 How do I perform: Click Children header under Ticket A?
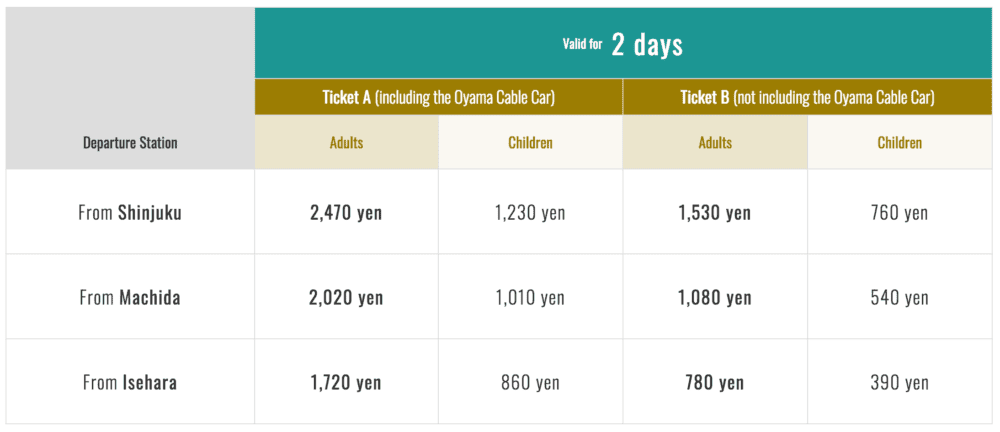click(530, 143)
